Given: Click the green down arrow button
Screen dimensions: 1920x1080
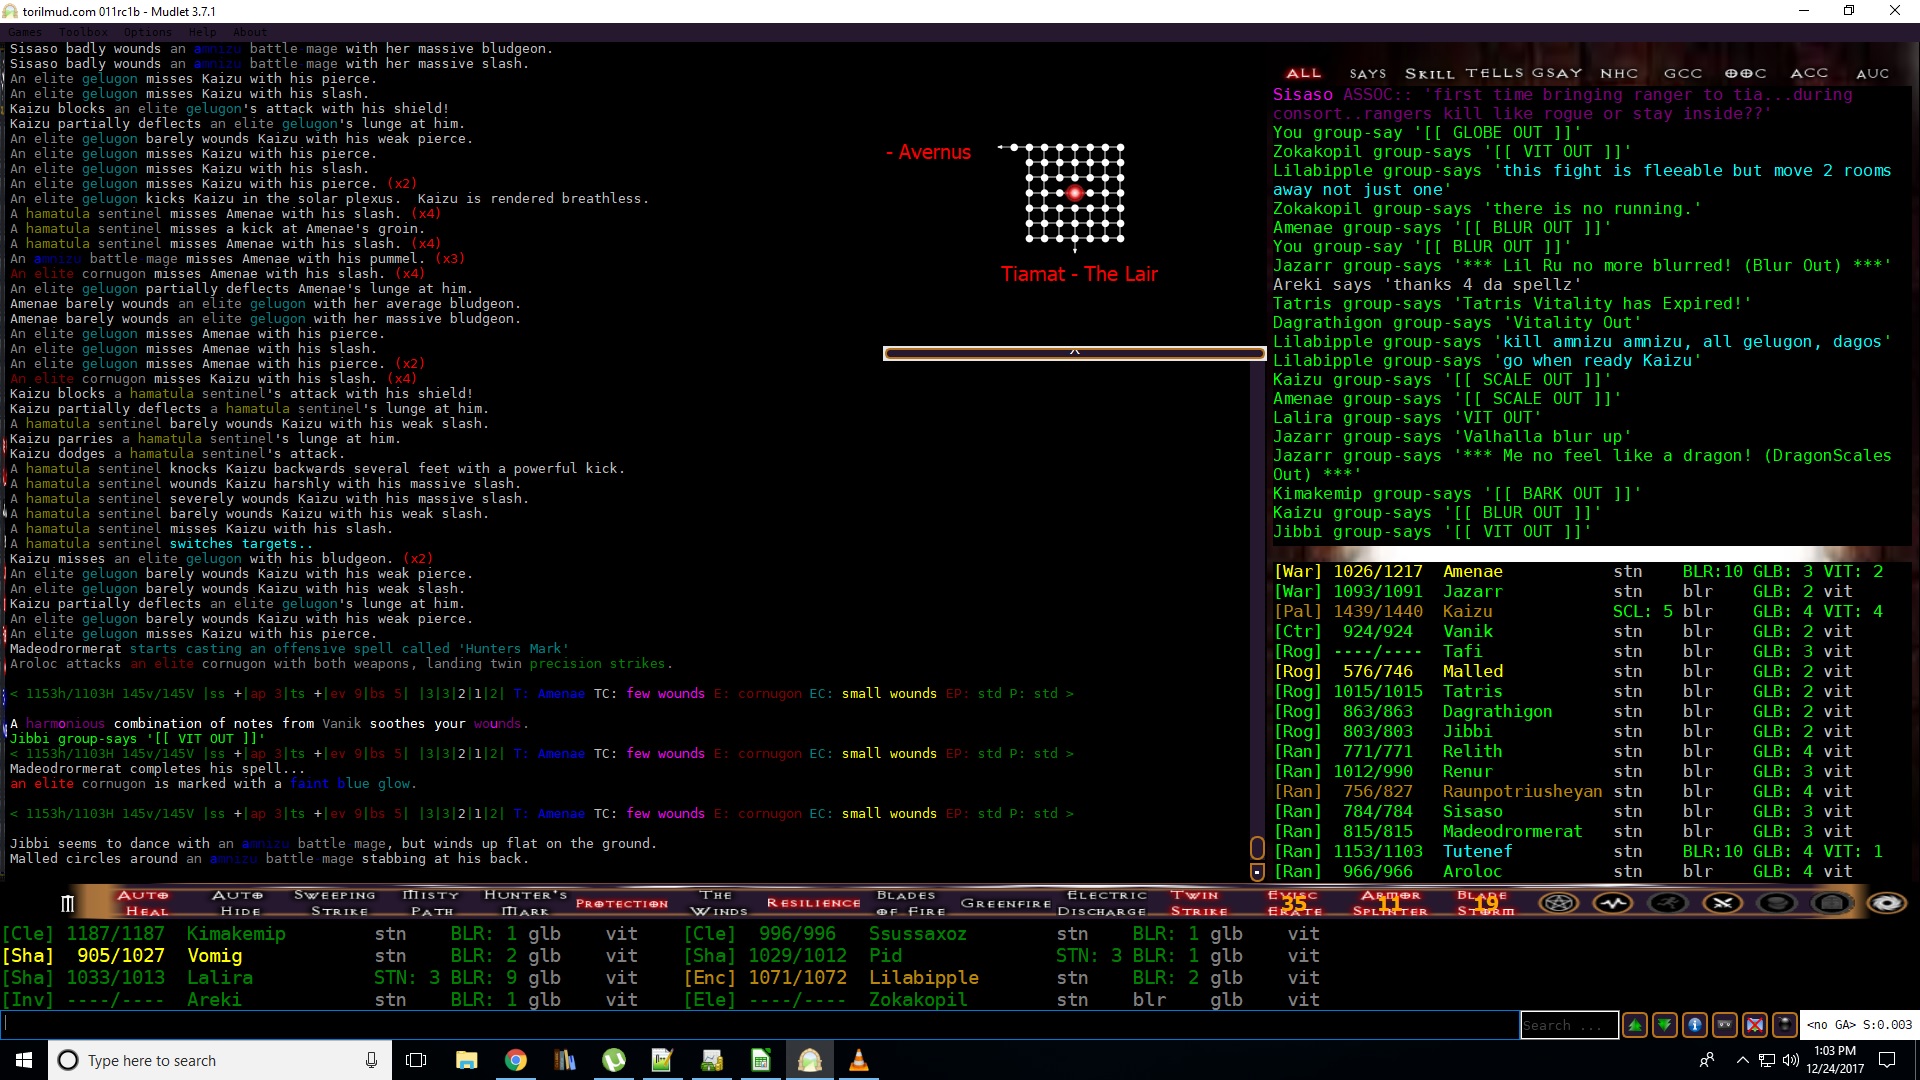Looking at the screenshot, I should coord(1665,1025).
